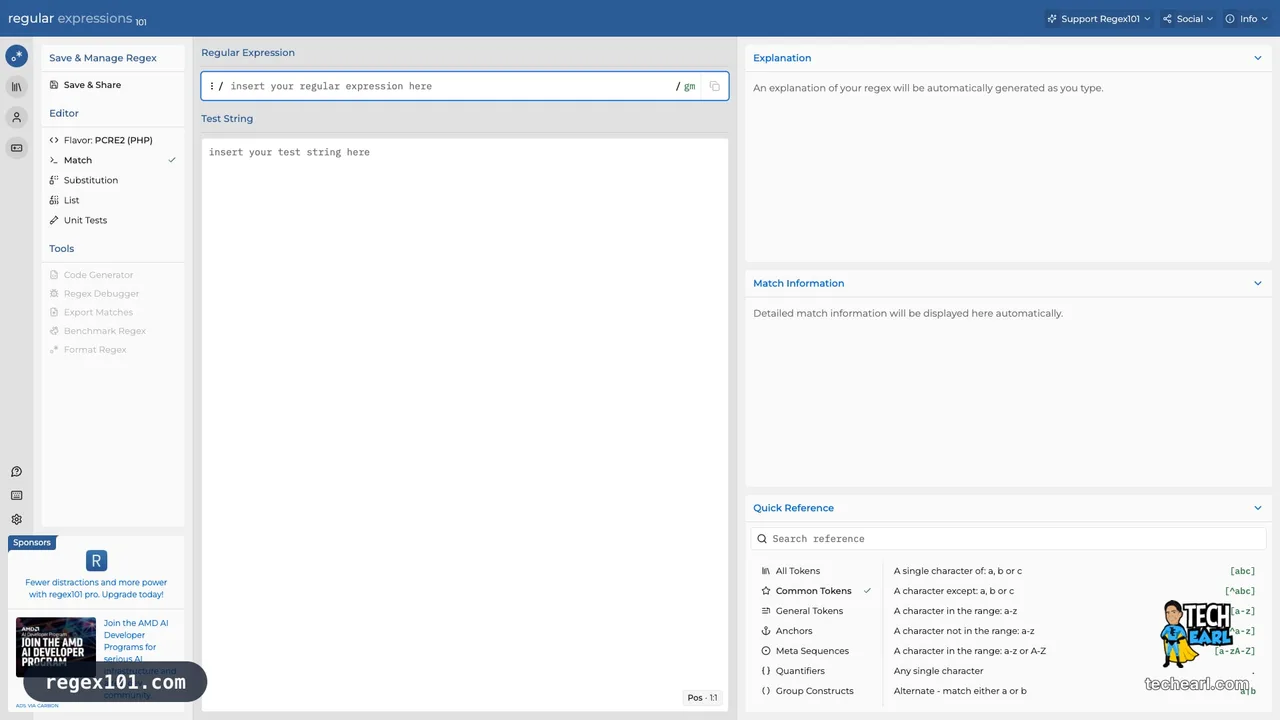1280x720 pixels.
Task: Click the Common Tokens star icon
Action: coord(766,591)
